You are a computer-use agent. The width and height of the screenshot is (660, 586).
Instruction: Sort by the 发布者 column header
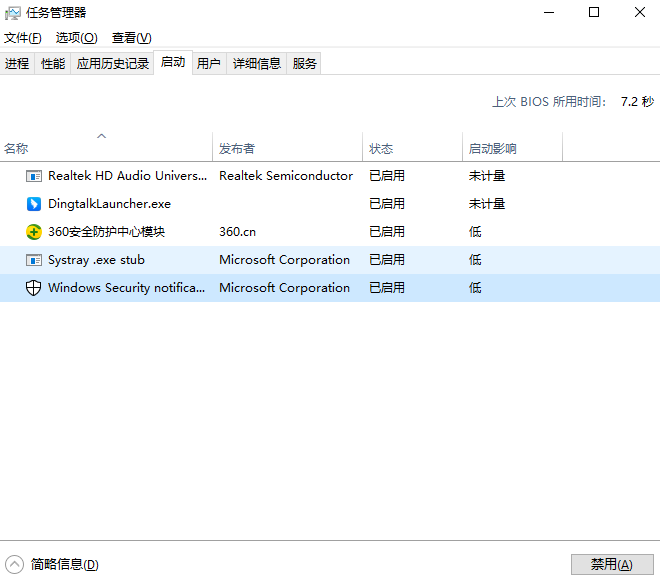(237, 149)
